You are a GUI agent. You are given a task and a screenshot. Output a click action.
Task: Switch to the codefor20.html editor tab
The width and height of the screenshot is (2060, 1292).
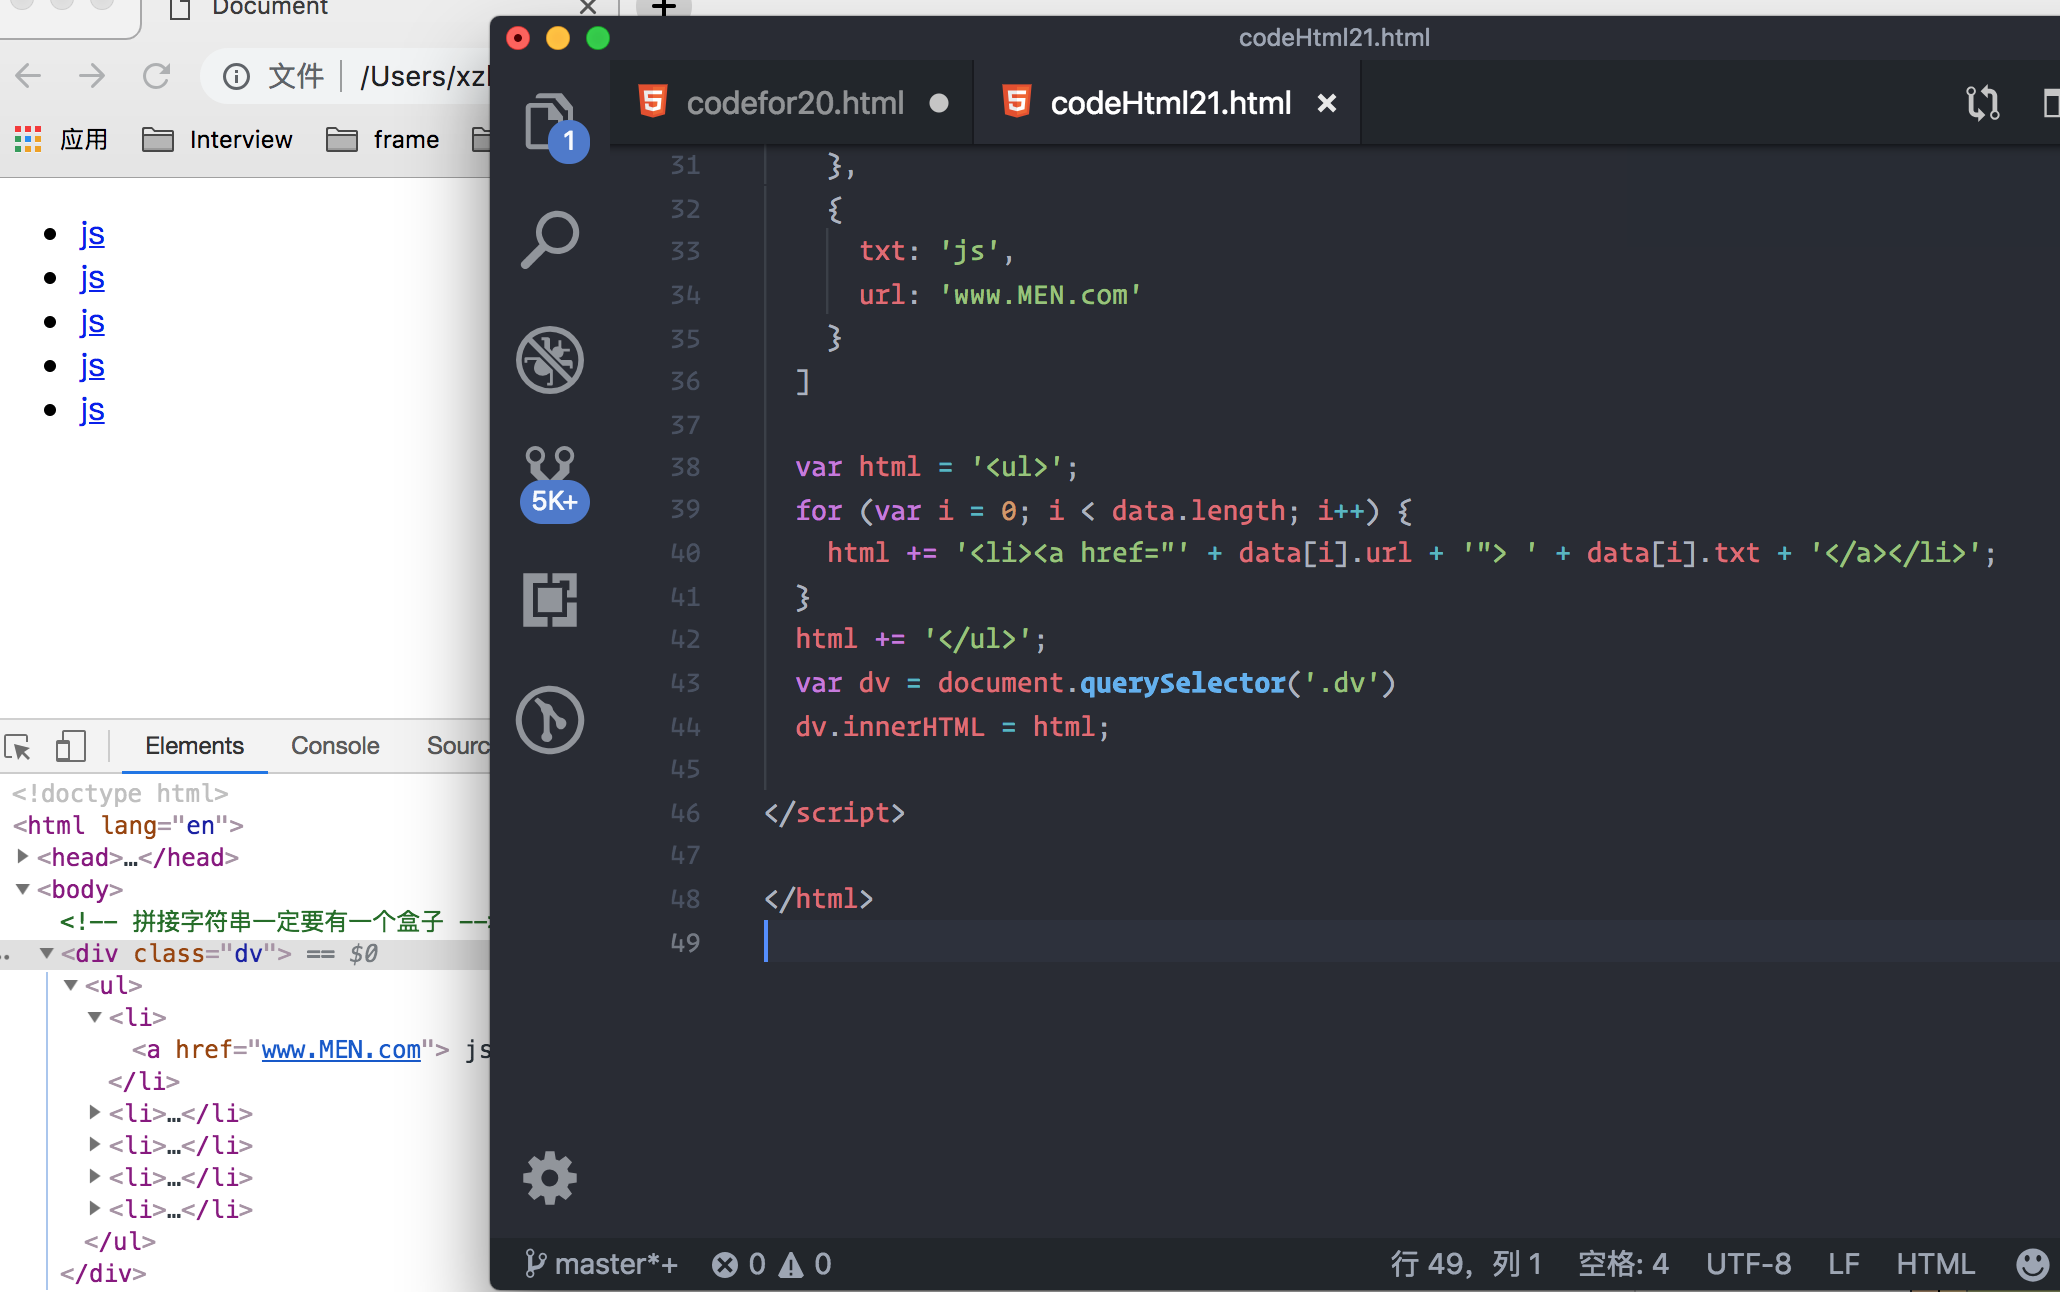(x=794, y=103)
